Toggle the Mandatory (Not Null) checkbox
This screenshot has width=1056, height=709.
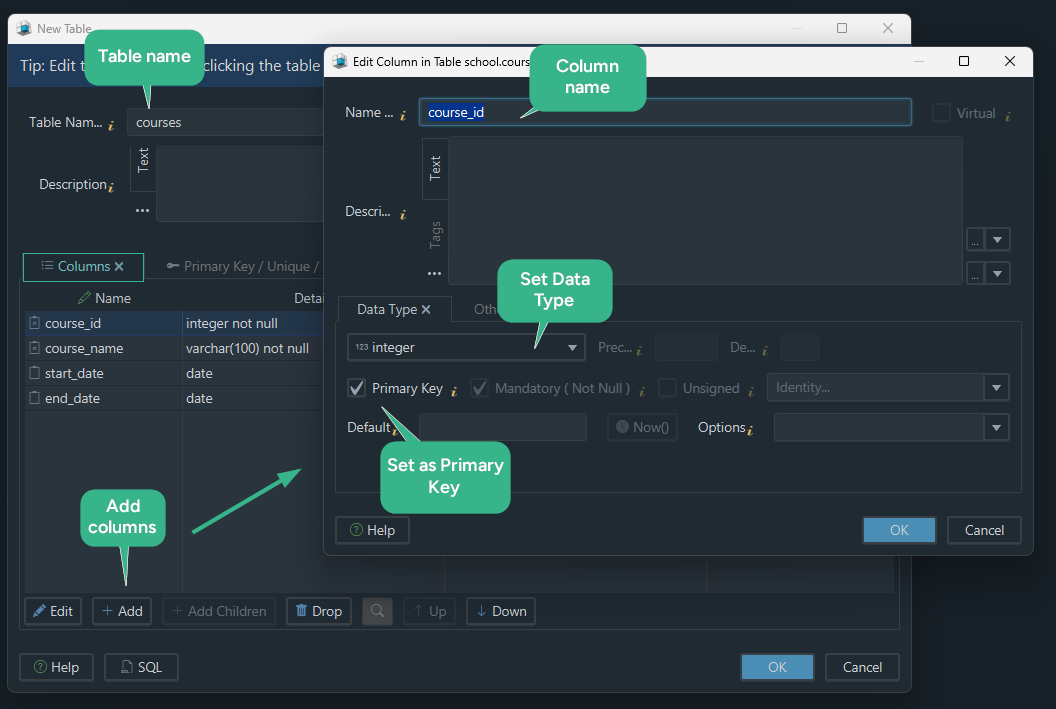[479, 388]
